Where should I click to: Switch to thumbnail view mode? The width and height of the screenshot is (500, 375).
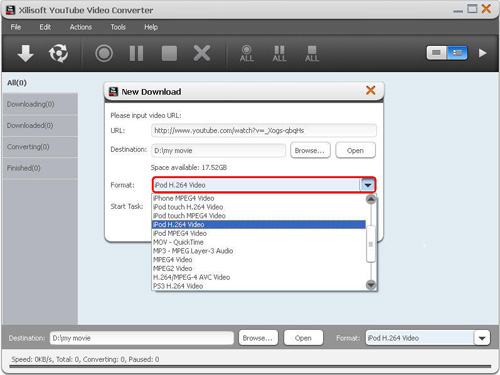click(x=437, y=53)
